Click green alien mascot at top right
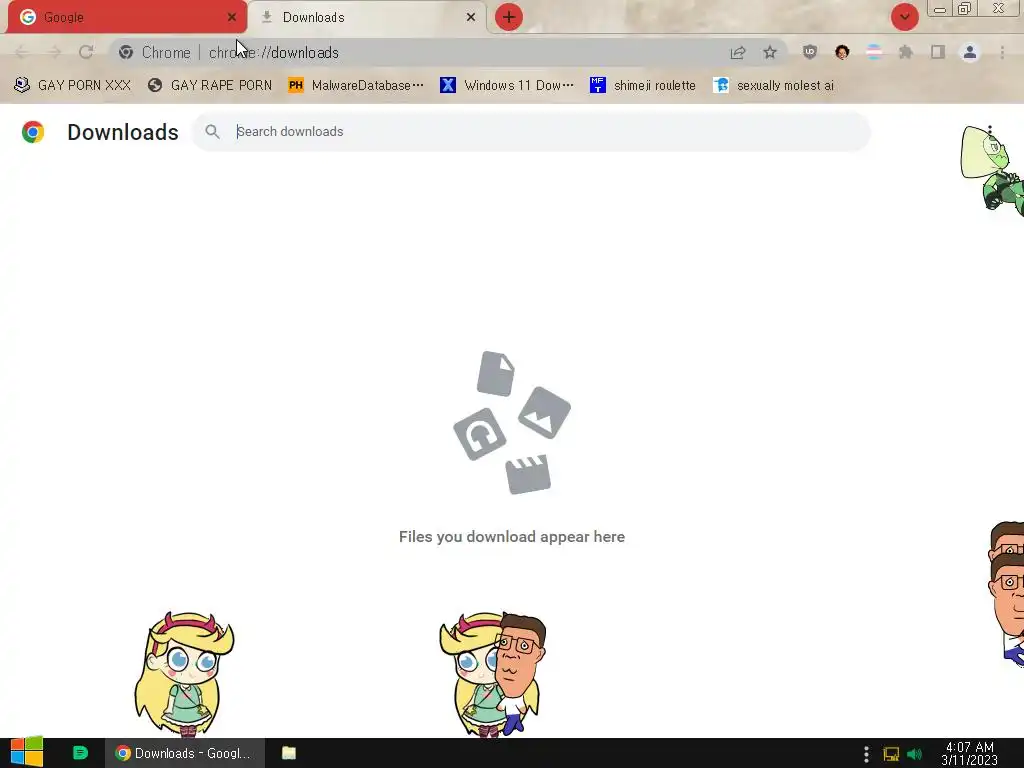Image resolution: width=1024 pixels, height=768 pixels. point(991,170)
